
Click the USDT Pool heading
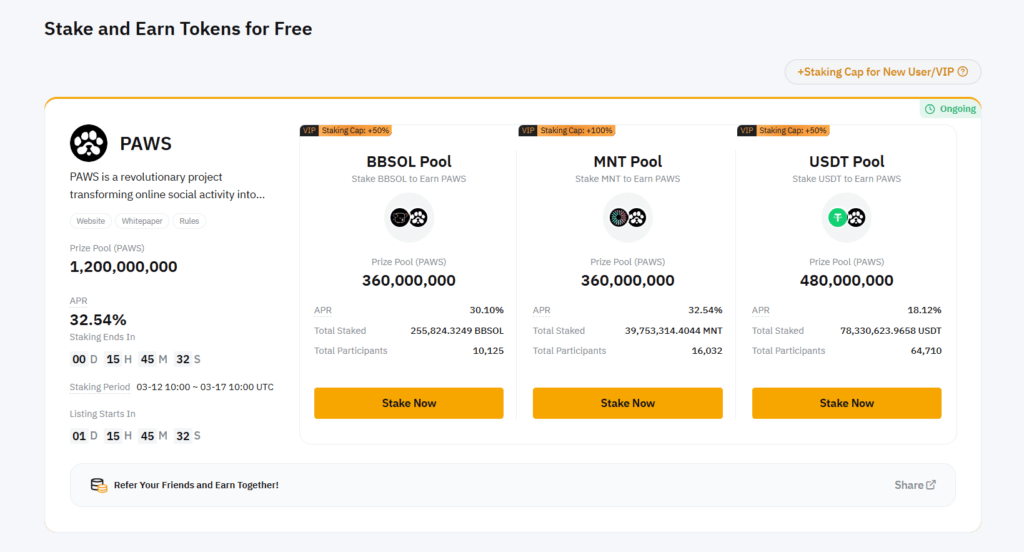pos(846,161)
